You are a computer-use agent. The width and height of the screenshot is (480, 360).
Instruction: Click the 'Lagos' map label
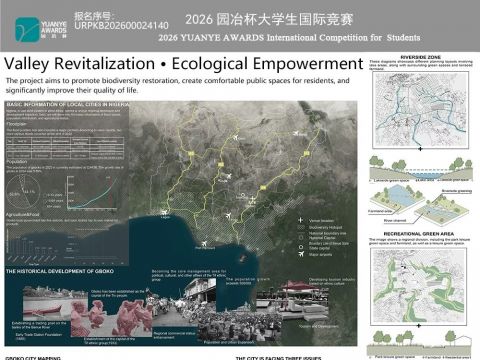point(165,218)
